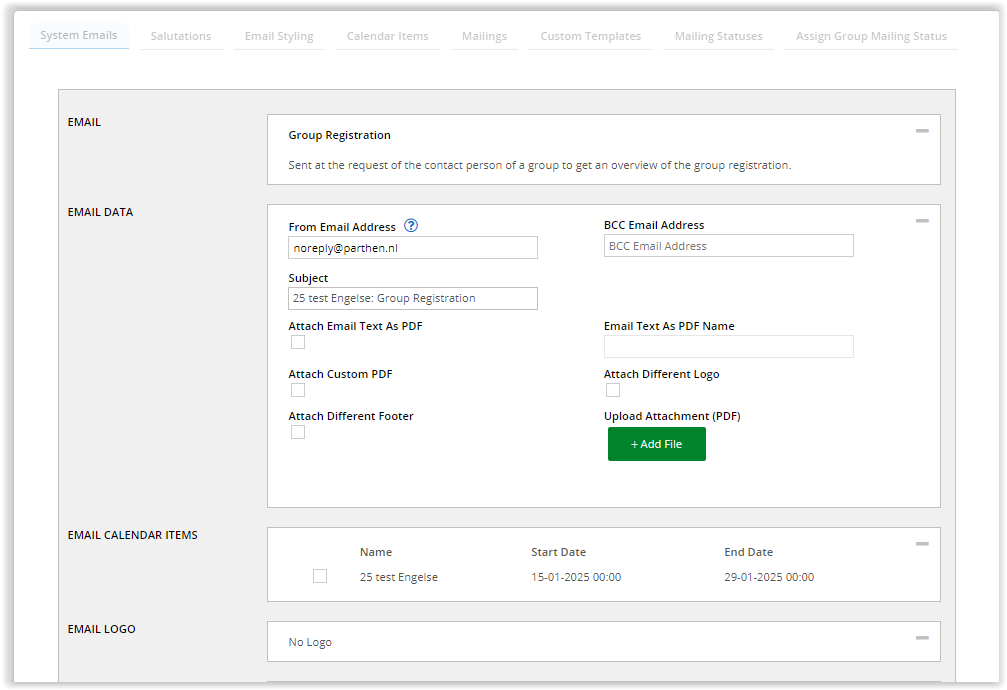The height and width of the screenshot is (690, 1007).
Task: Edit the Subject field
Action: [x=413, y=298]
